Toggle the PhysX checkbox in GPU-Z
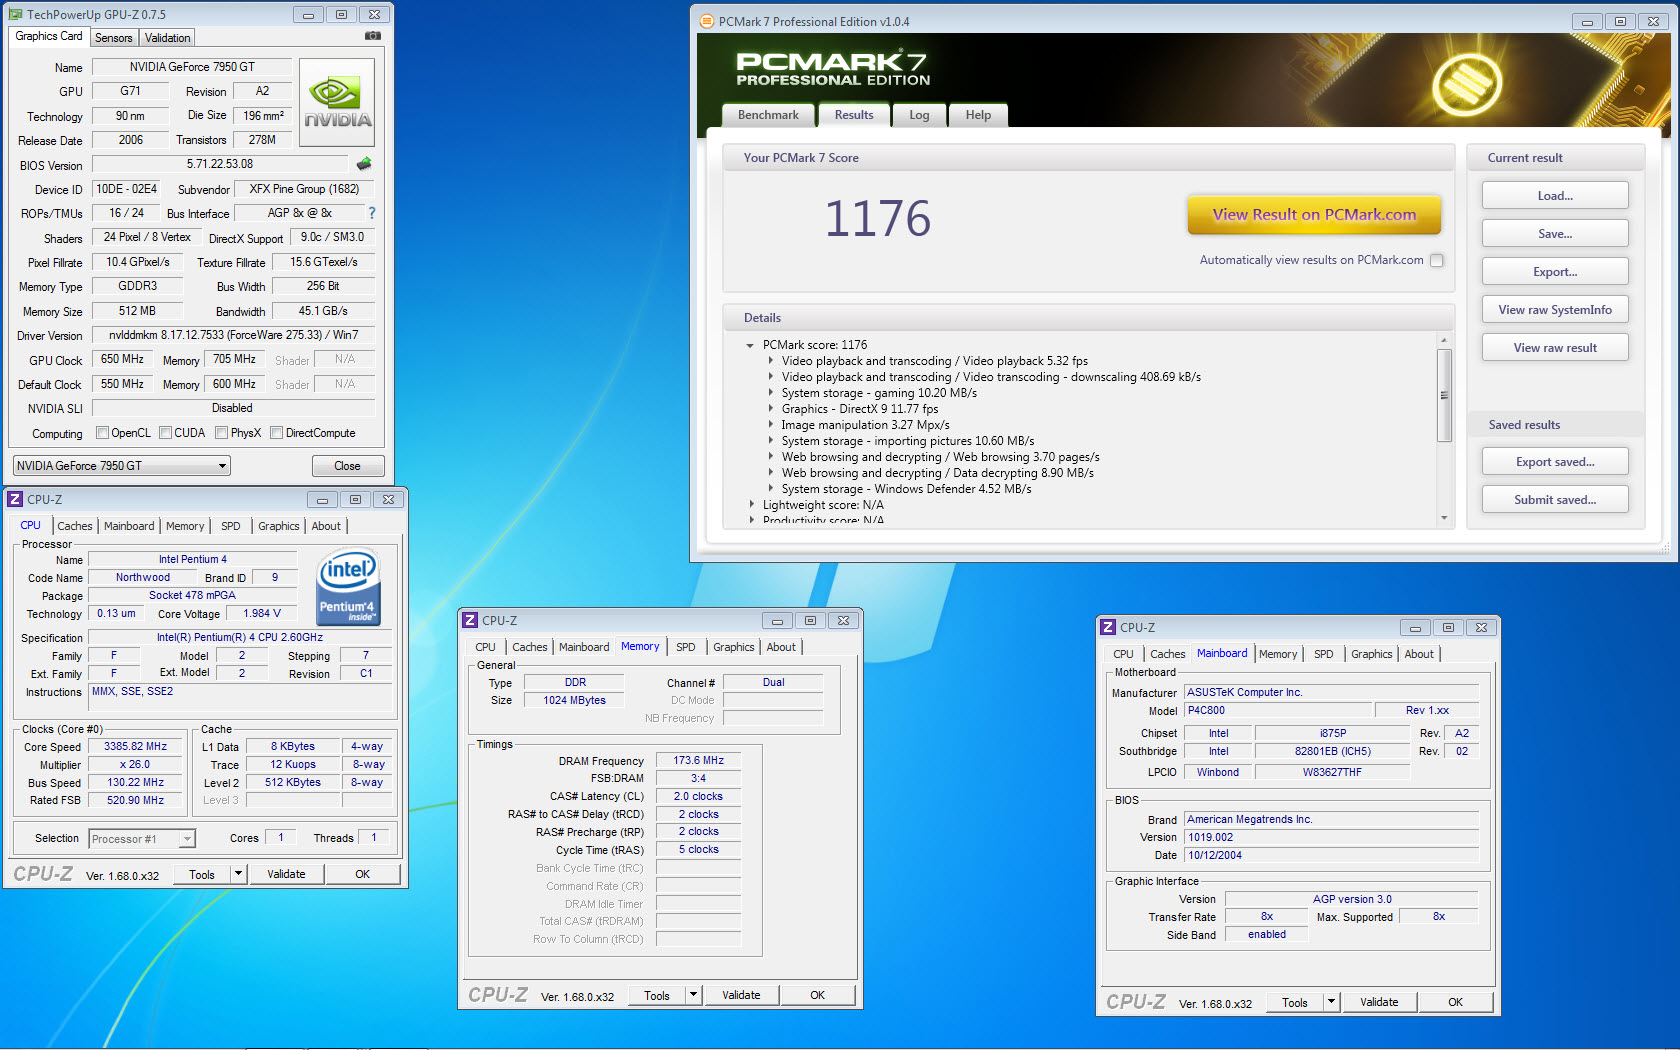Viewport: 1680px width, 1050px height. coord(221,433)
